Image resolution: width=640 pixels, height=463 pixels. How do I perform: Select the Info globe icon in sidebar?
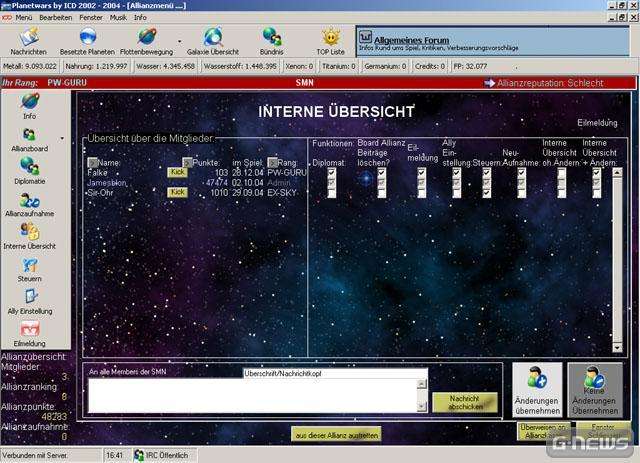click(x=30, y=101)
